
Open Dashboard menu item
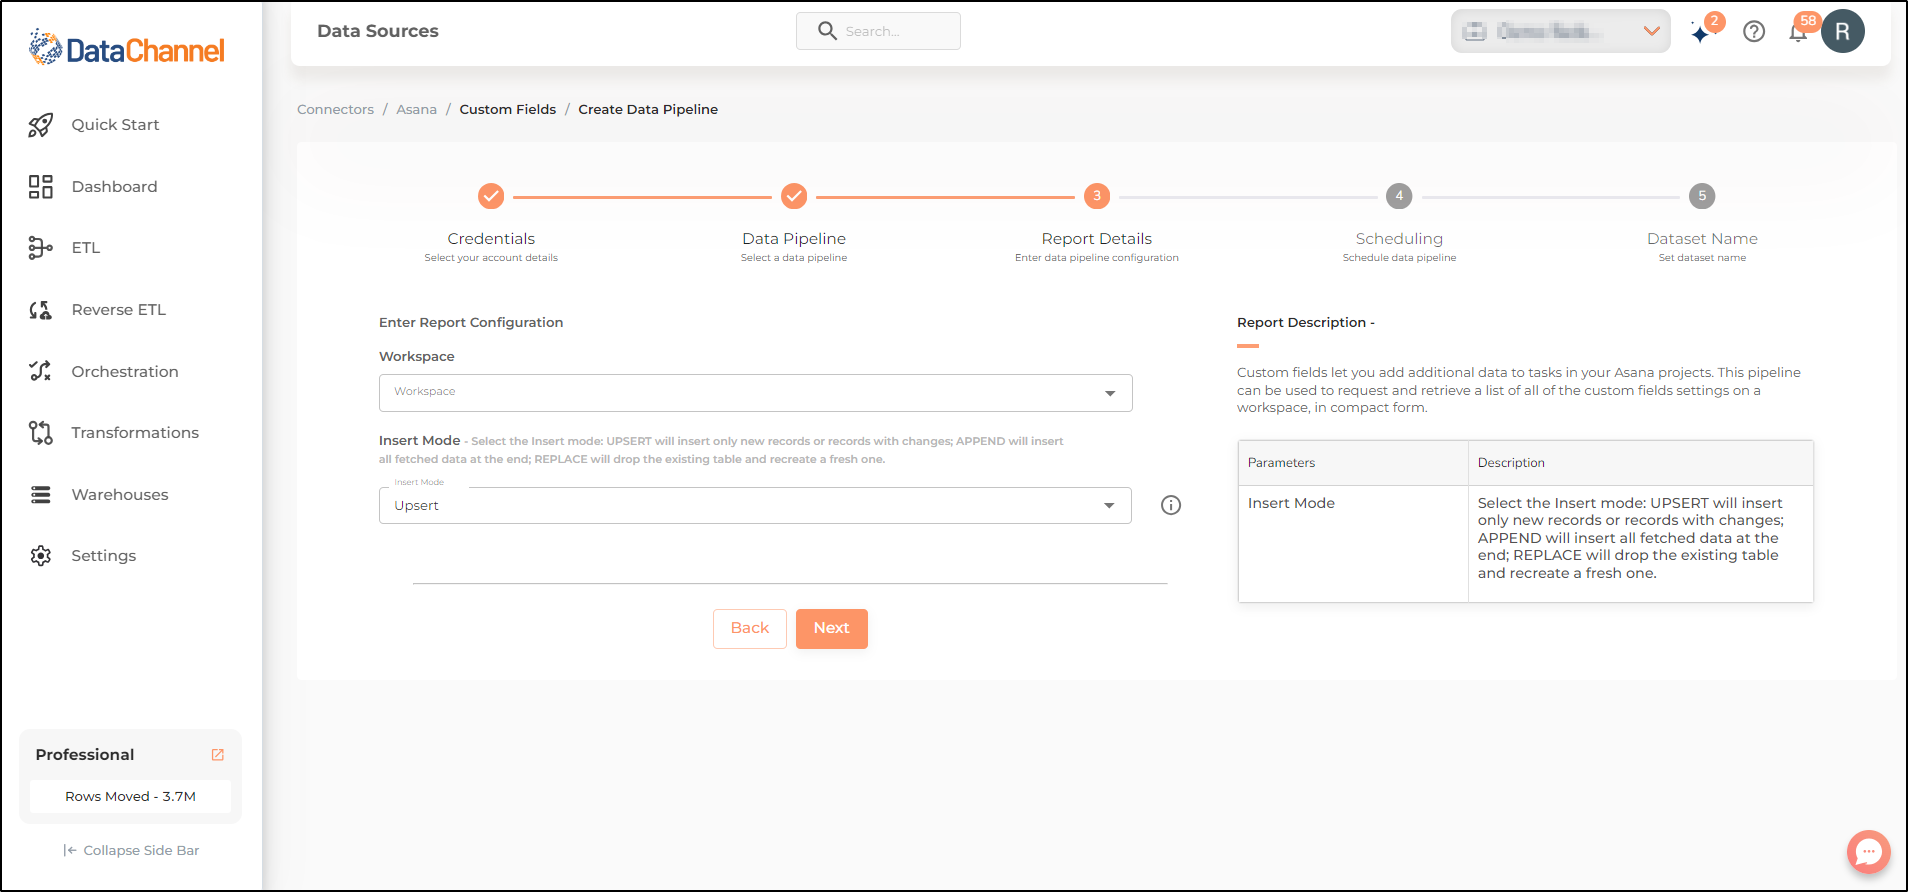coord(114,187)
